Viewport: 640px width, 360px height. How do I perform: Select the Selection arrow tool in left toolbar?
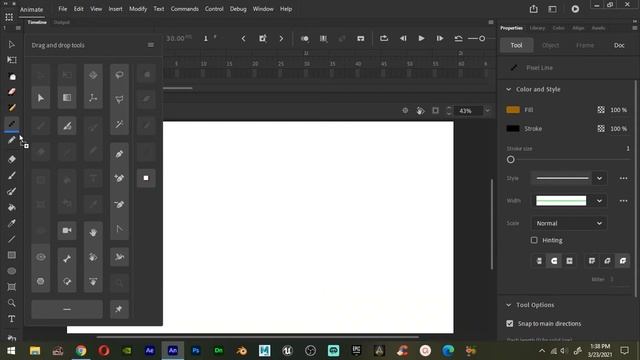tap(11, 44)
